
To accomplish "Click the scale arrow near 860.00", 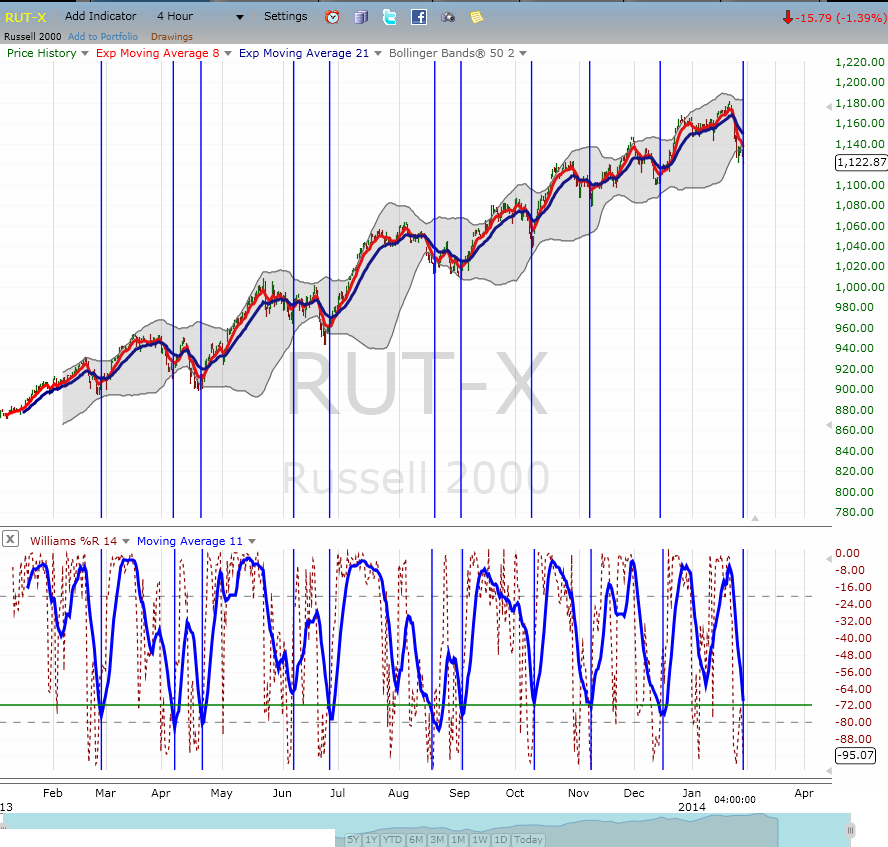I will [829, 425].
